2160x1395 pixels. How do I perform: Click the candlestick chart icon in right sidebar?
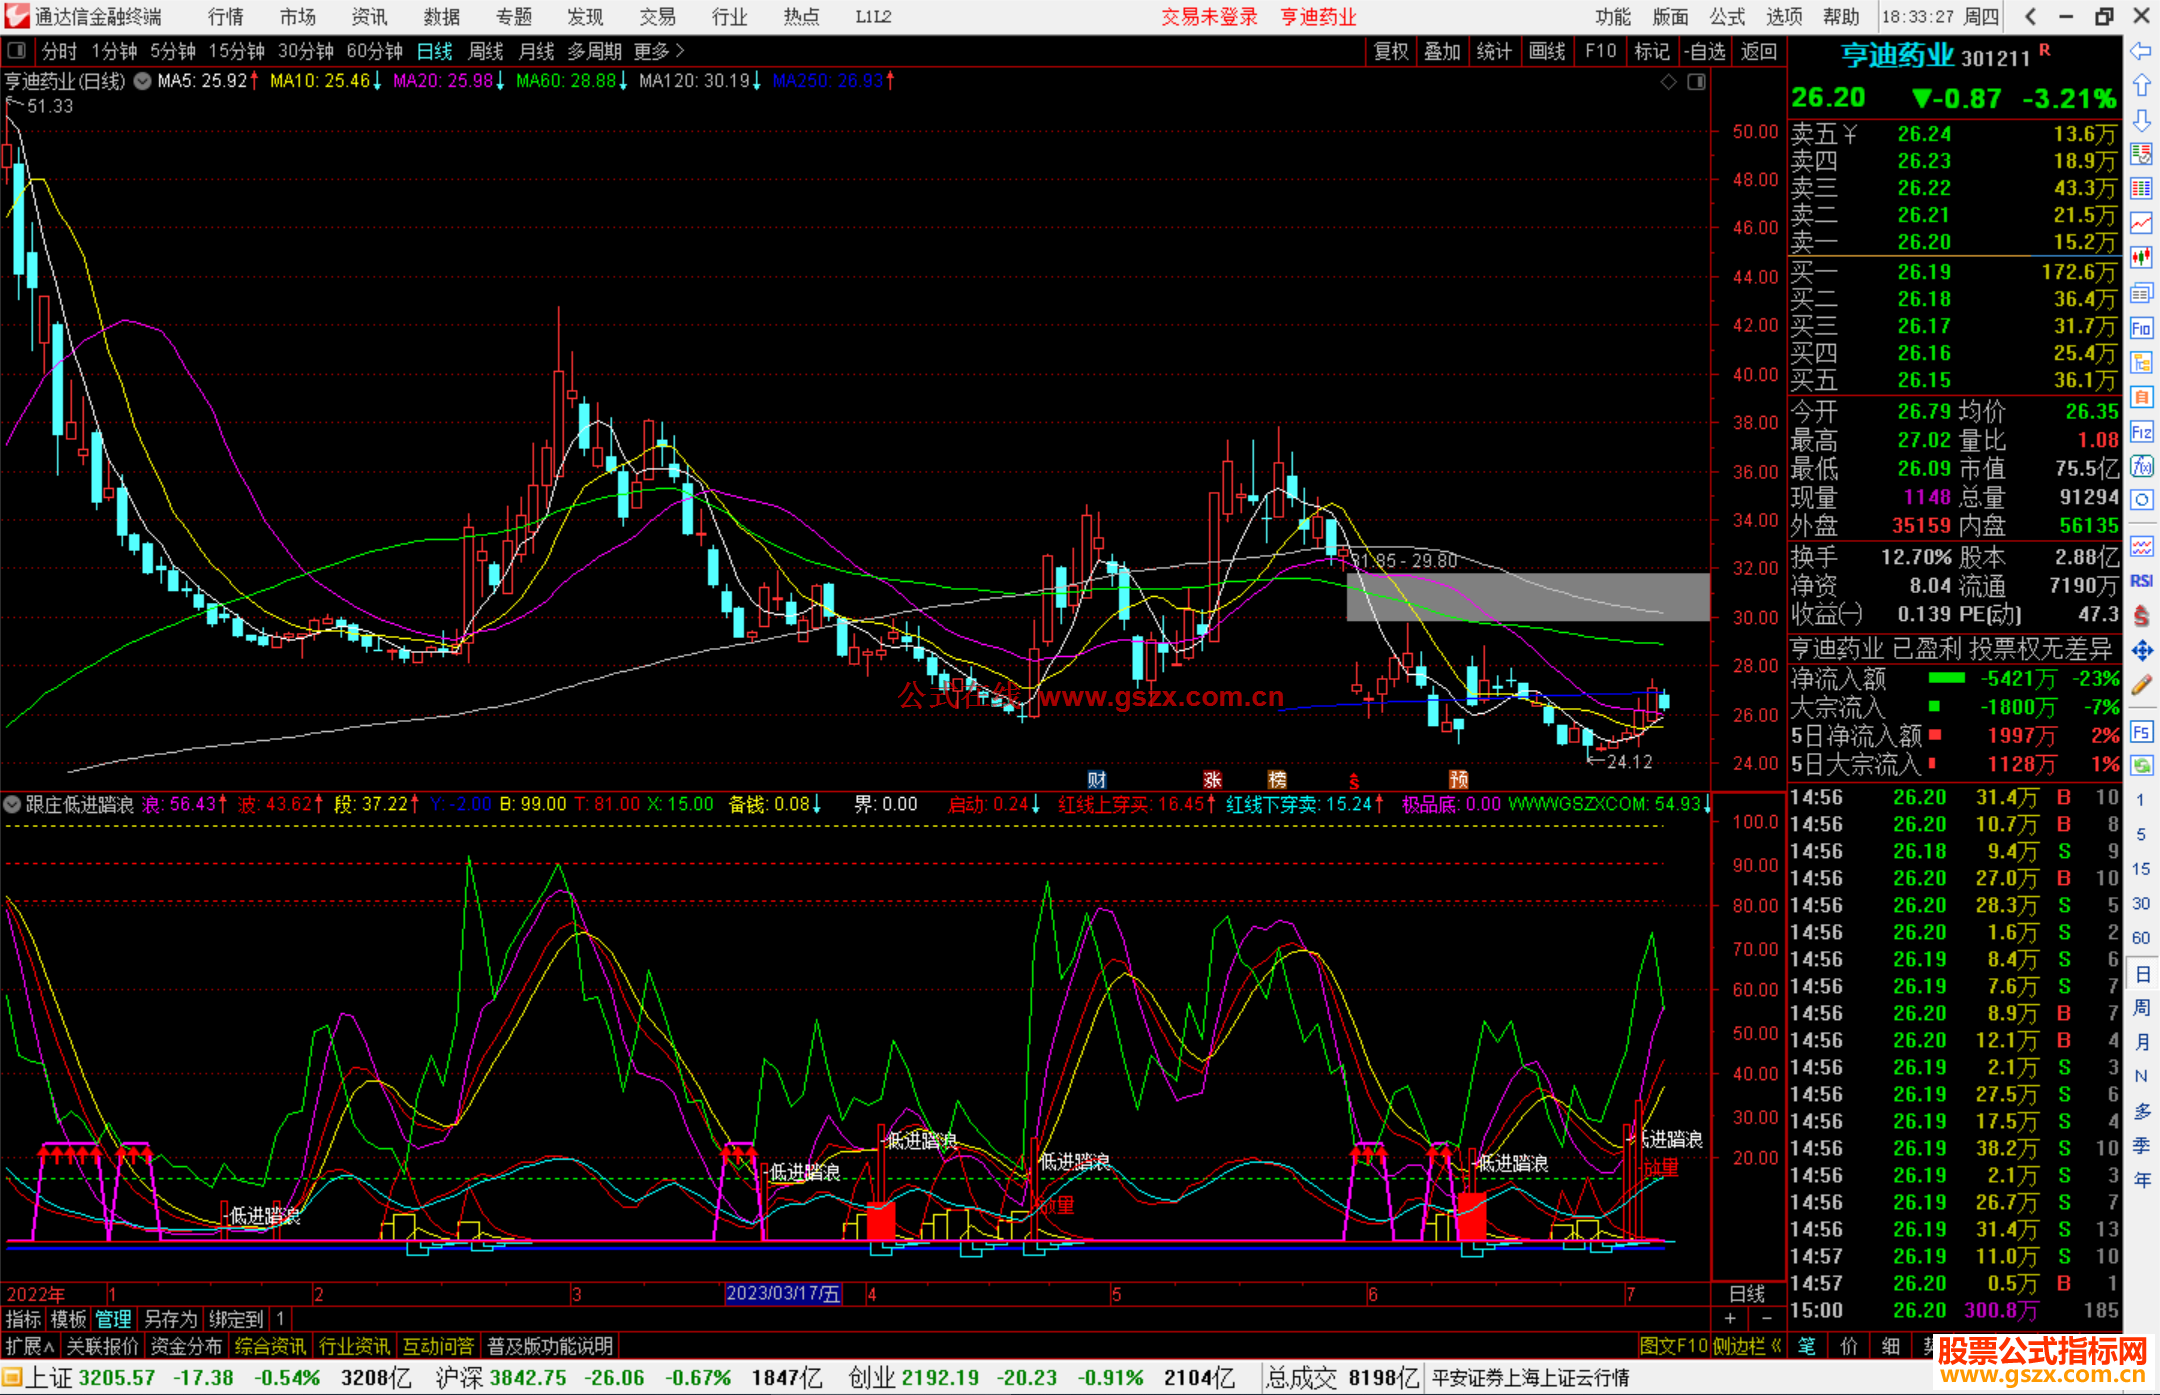click(2141, 257)
